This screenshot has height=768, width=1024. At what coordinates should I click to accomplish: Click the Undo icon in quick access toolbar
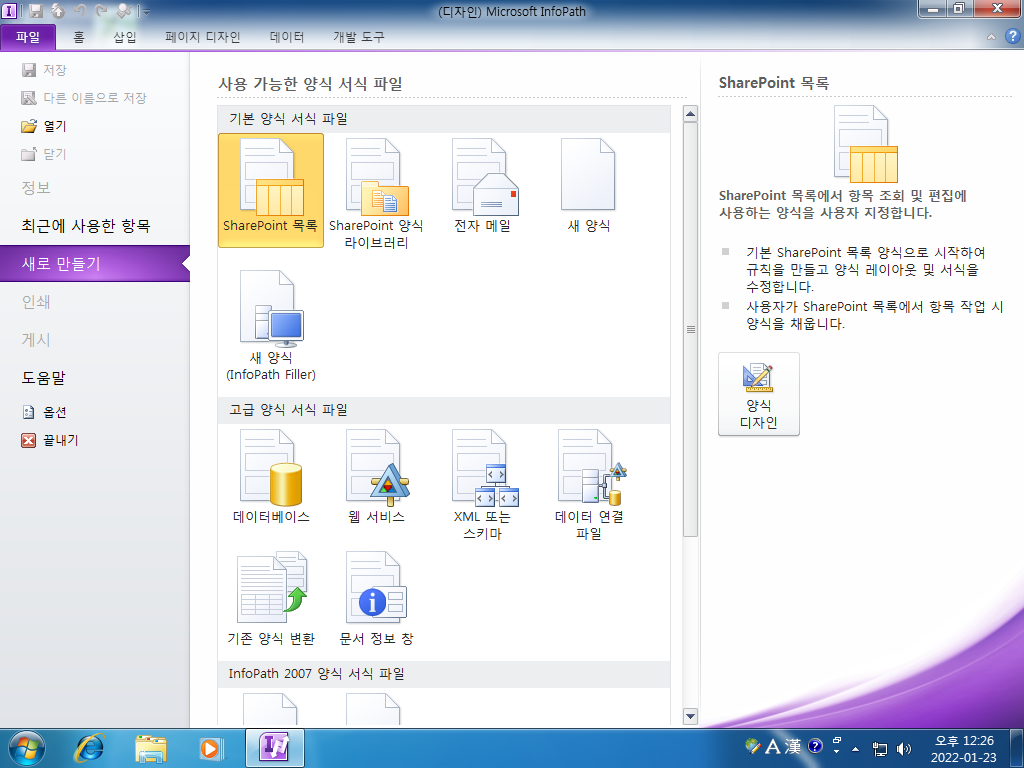(80, 11)
